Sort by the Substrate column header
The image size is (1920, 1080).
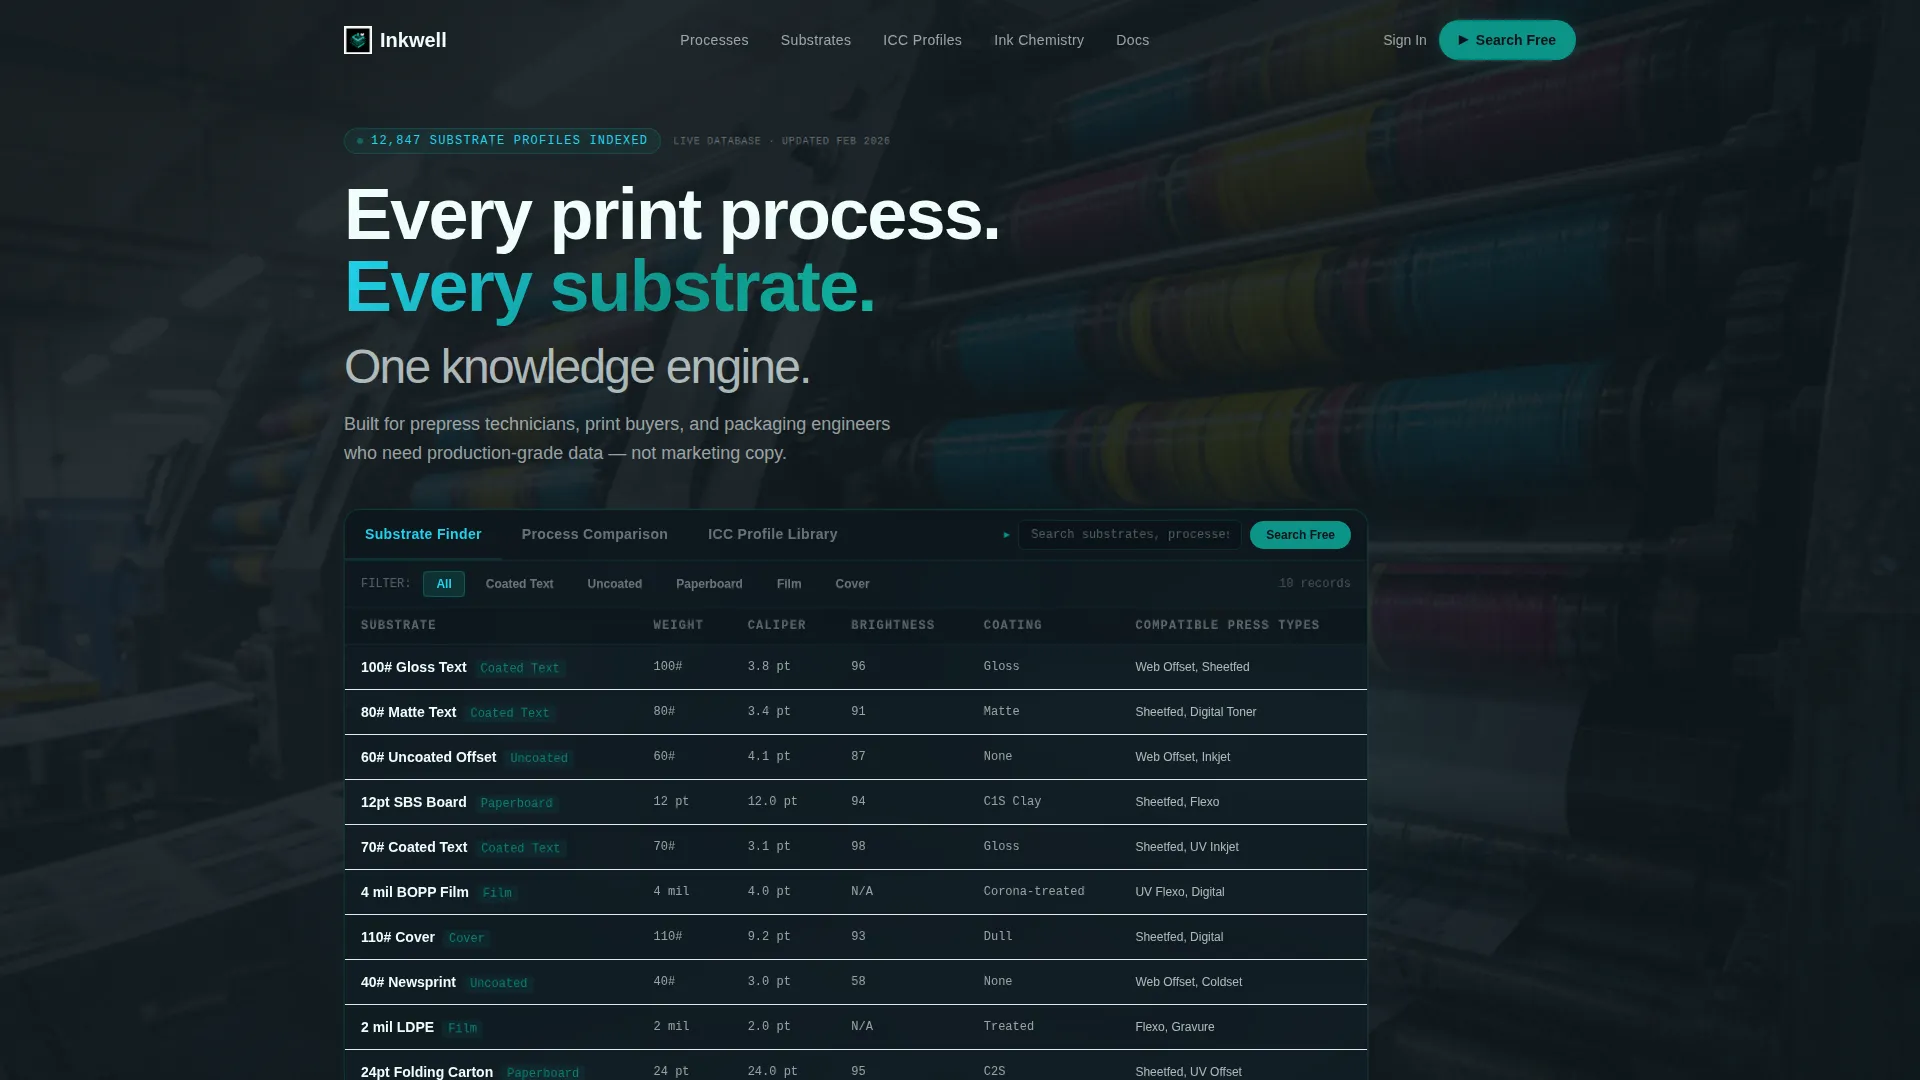click(398, 626)
